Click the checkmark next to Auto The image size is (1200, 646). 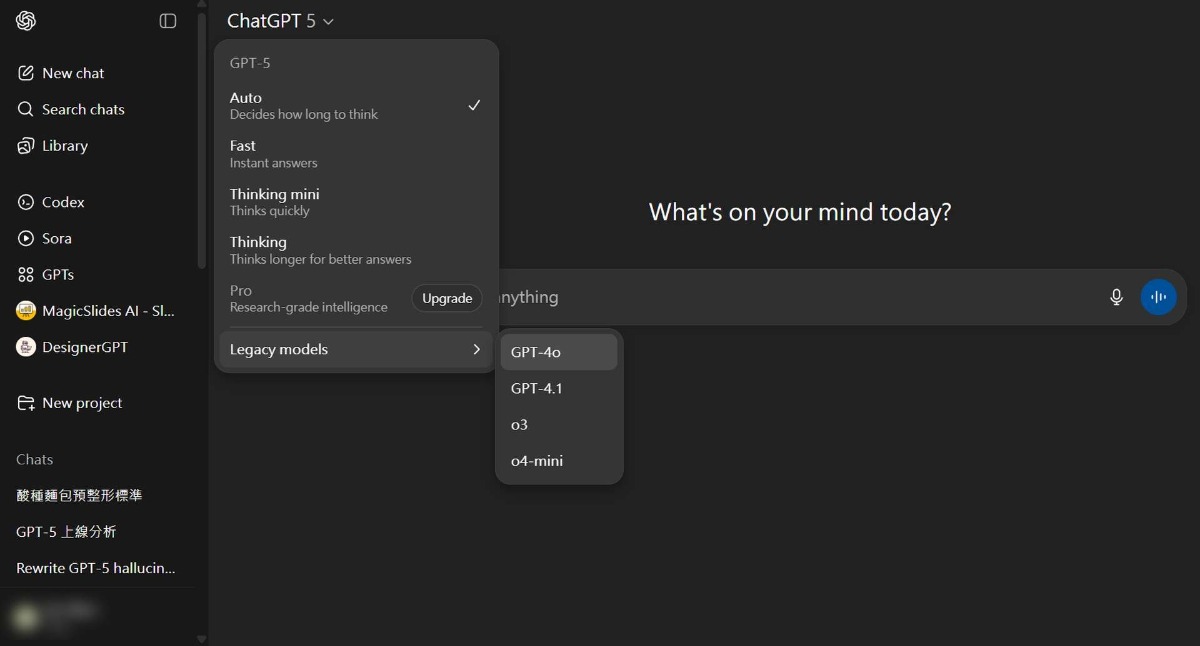(x=474, y=105)
